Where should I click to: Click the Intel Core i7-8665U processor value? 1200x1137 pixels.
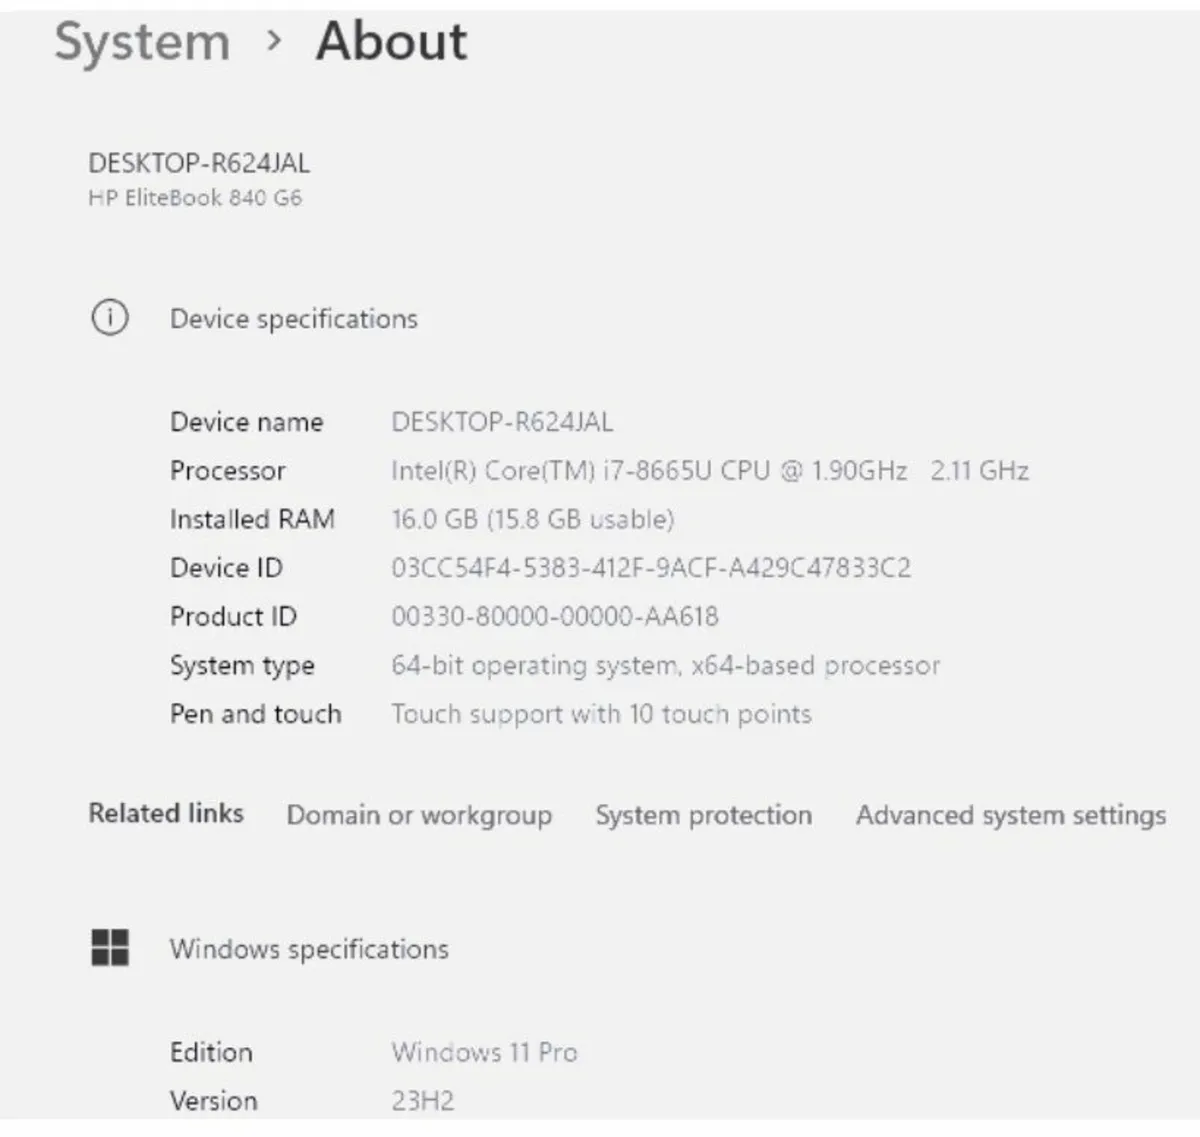(710, 471)
